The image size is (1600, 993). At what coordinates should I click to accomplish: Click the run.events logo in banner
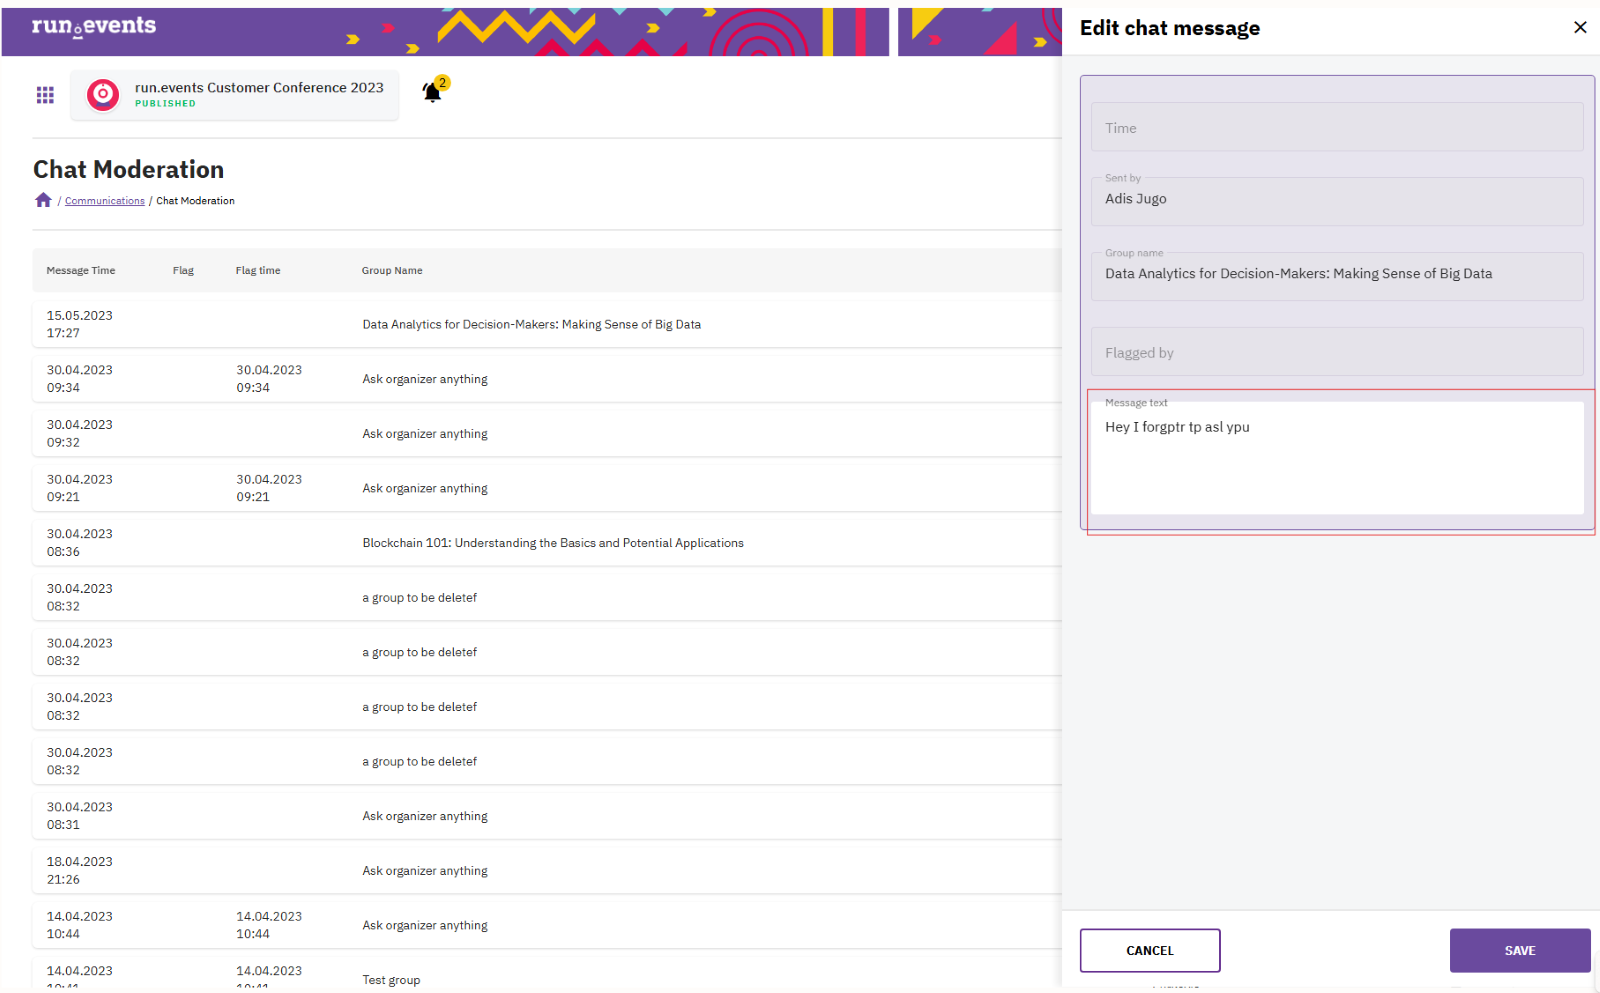[x=93, y=26]
